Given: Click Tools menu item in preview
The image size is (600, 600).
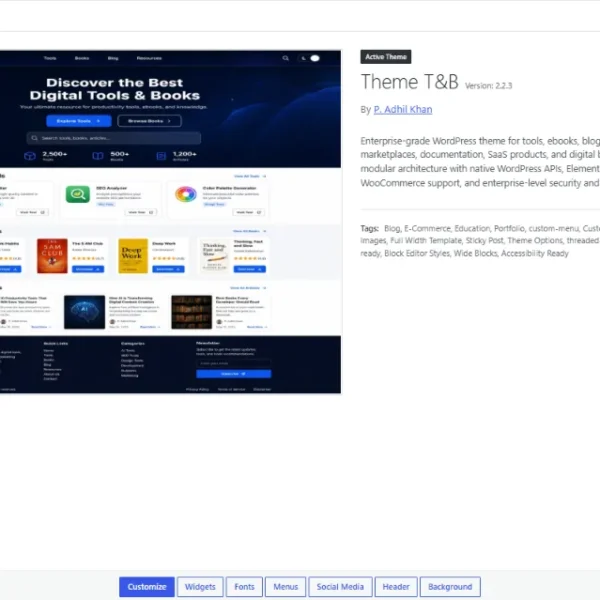Looking at the screenshot, I should tap(50, 58).
